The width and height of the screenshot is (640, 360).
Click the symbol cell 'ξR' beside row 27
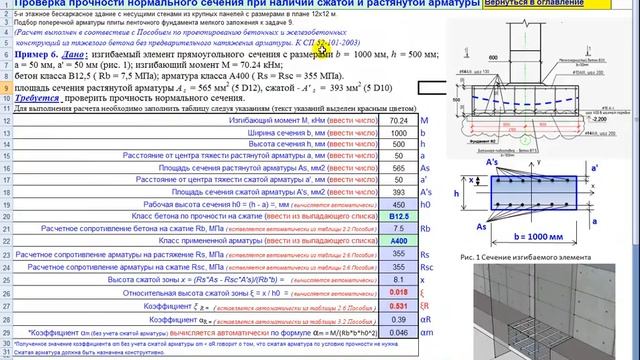424,306
